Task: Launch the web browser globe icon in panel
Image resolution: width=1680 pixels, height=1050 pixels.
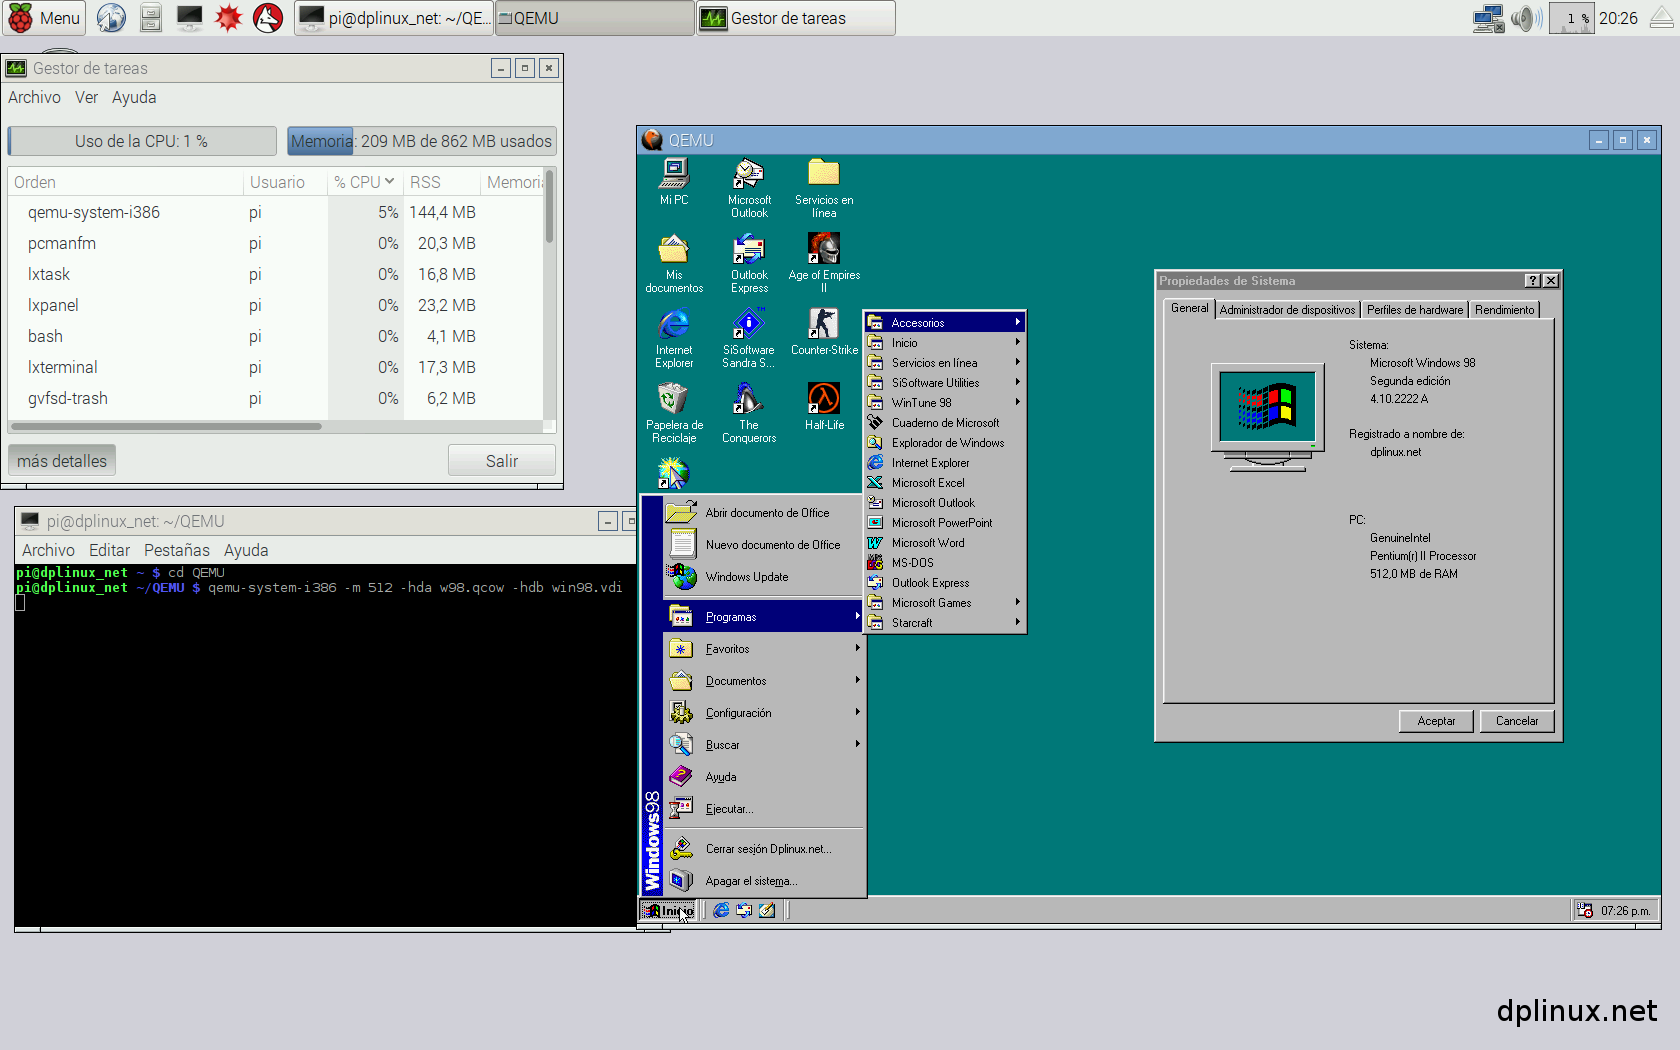Action: [111, 18]
